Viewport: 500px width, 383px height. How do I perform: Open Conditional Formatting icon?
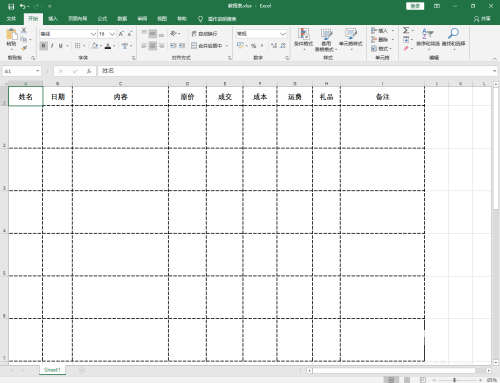tap(303, 34)
